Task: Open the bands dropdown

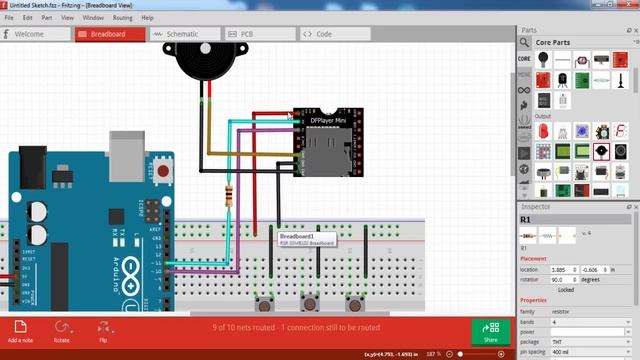Action: pyautogui.click(x=591, y=322)
